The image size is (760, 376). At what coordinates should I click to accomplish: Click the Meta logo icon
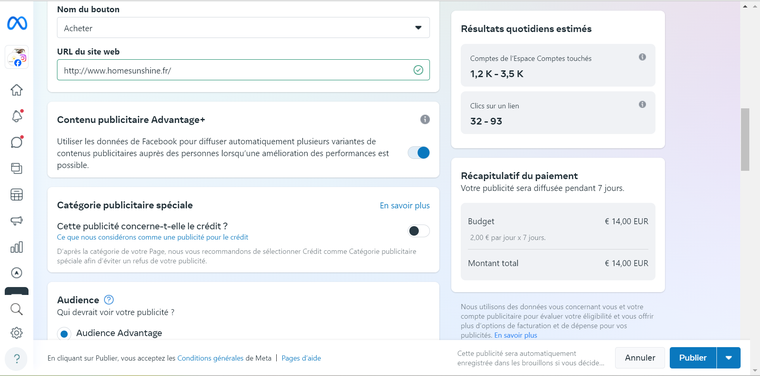pos(17,23)
